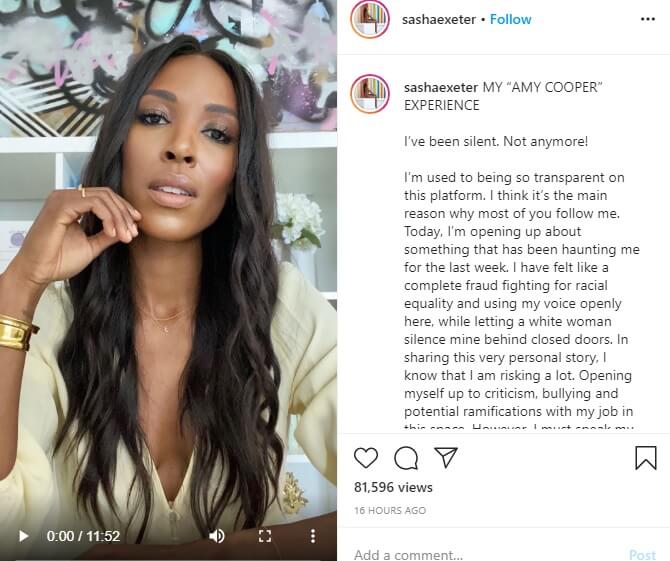View the 81,596 views count
The height and width of the screenshot is (561, 670).
(393, 487)
